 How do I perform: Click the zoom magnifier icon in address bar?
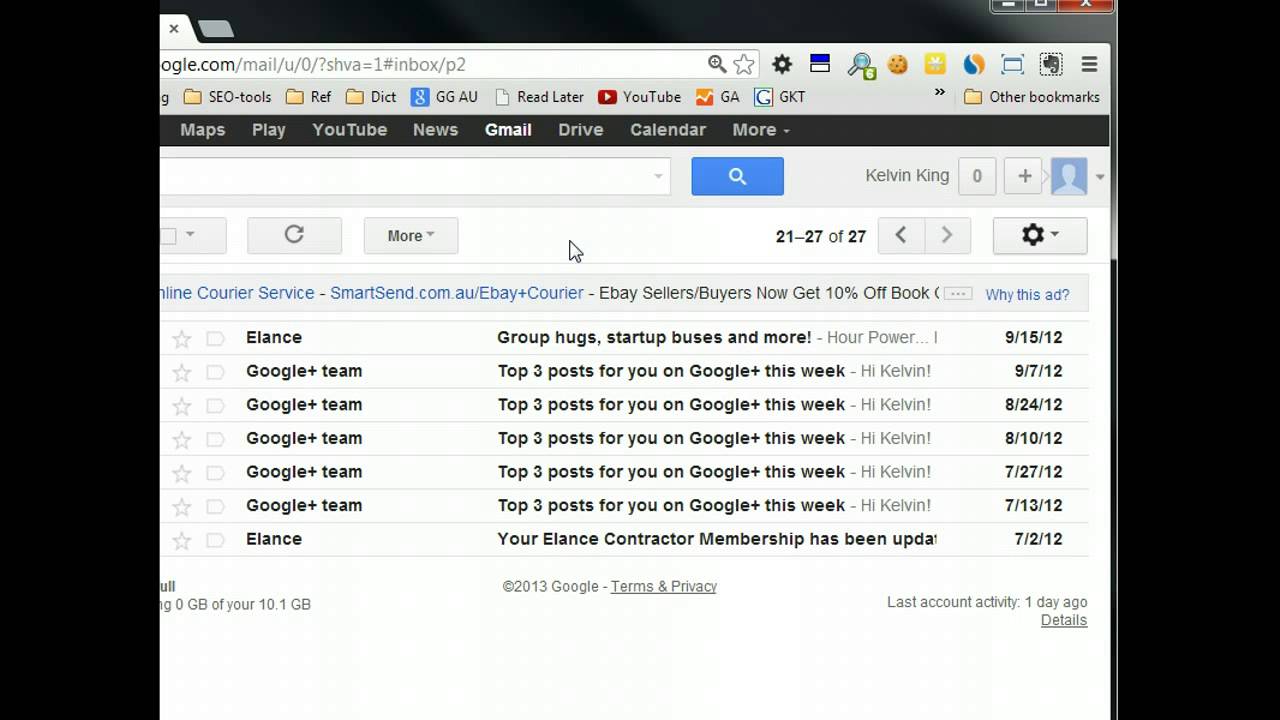point(717,64)
